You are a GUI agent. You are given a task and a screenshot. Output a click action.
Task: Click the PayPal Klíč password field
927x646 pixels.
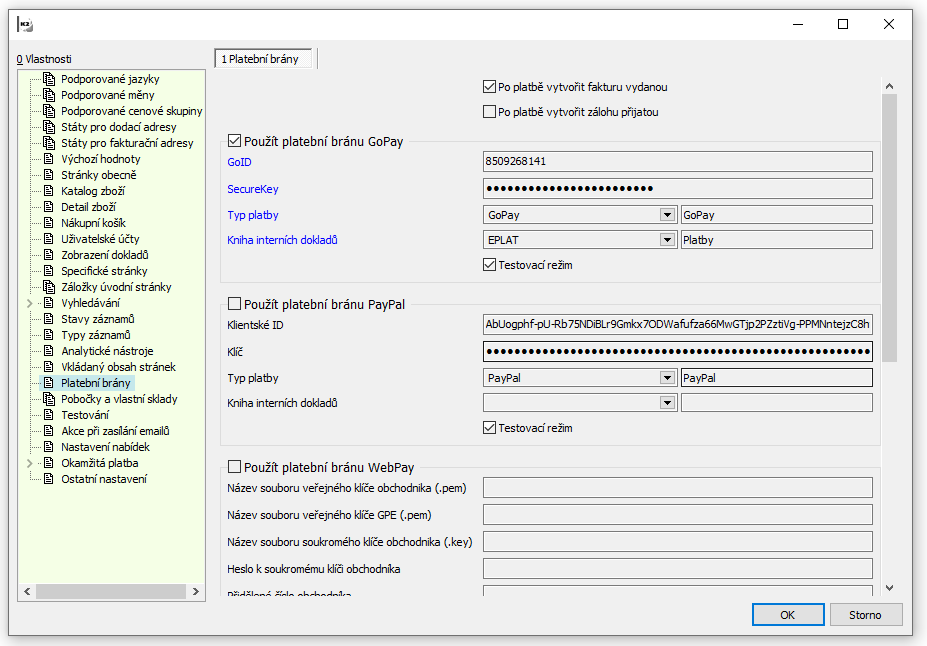click(678, 351)
